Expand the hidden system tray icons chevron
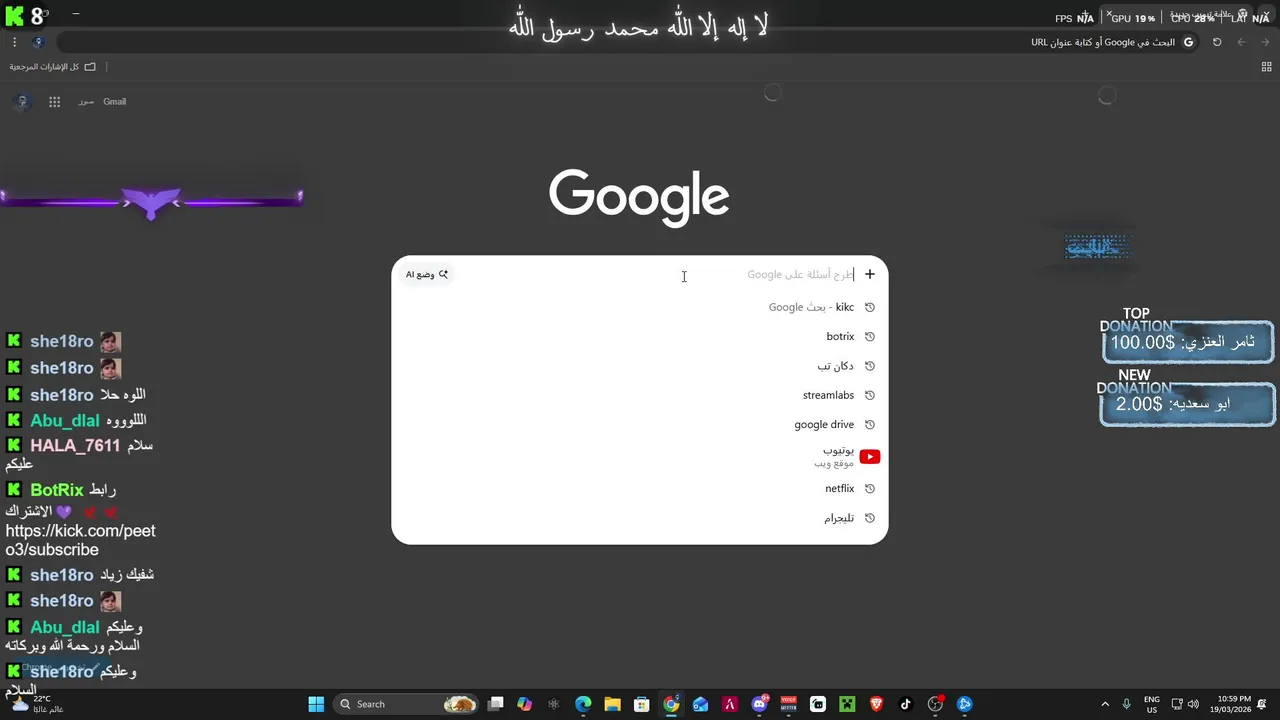This screenshot has width=1280, height=720. [x=1105, y=704]
